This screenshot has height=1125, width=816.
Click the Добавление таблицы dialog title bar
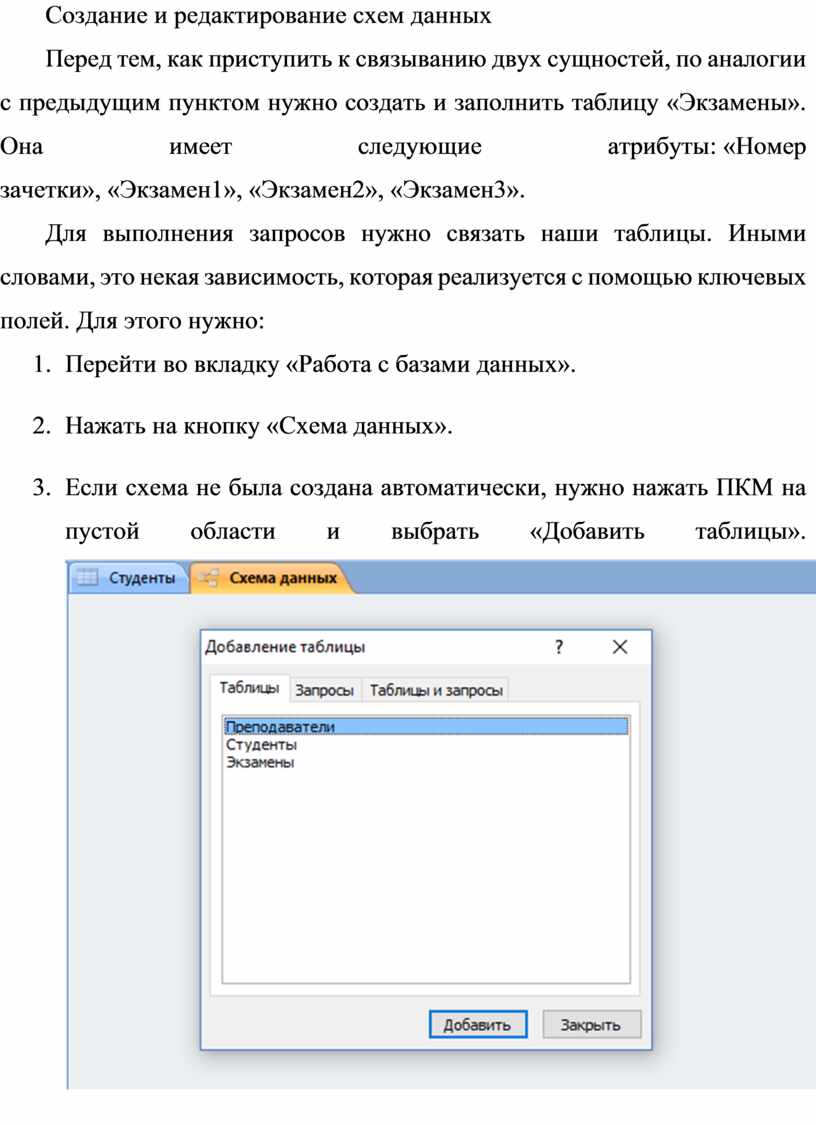[426, 647]
